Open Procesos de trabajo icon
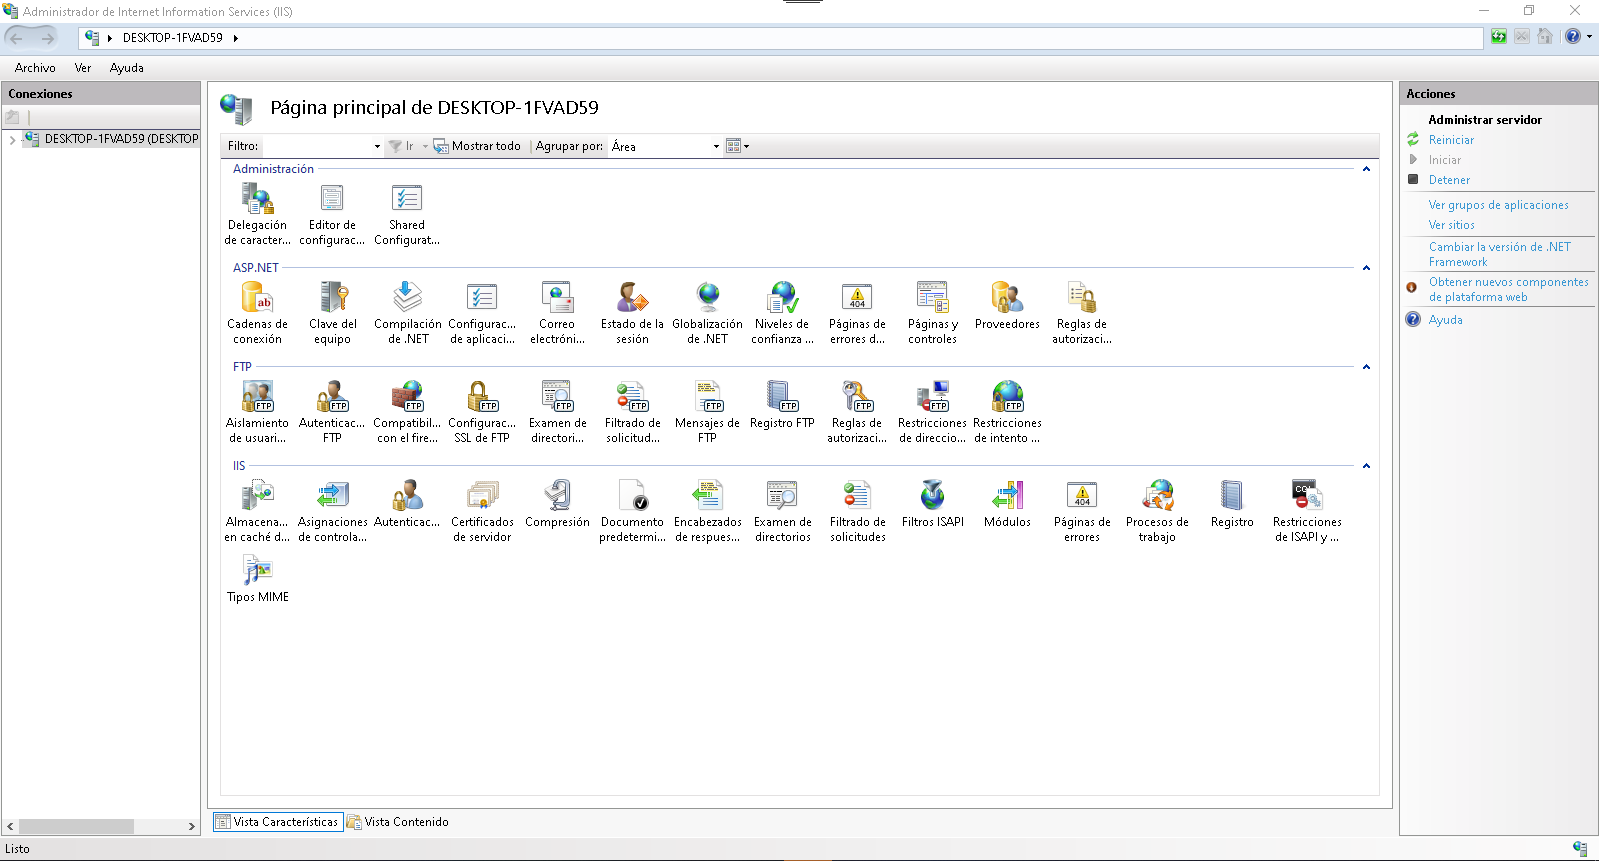This screenshot has height=861, width=1599. pyautogui.click(x=1157, y=497)
